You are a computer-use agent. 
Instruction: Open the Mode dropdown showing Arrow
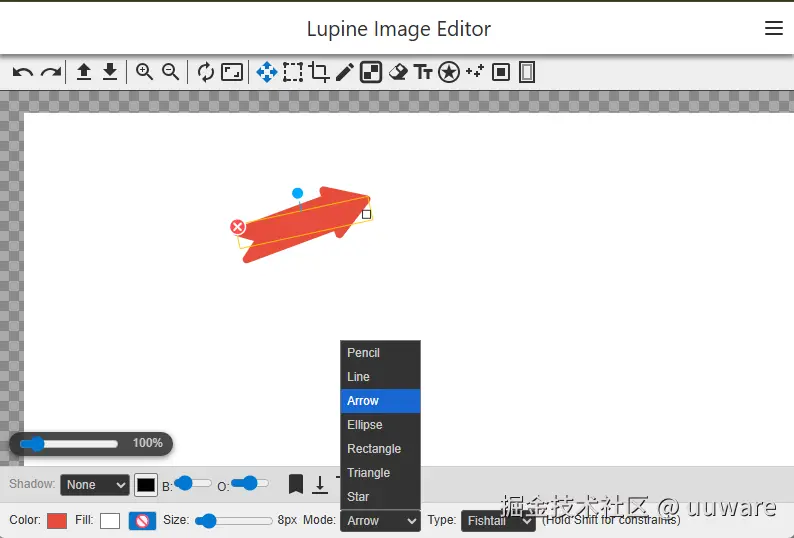(380, 521)
